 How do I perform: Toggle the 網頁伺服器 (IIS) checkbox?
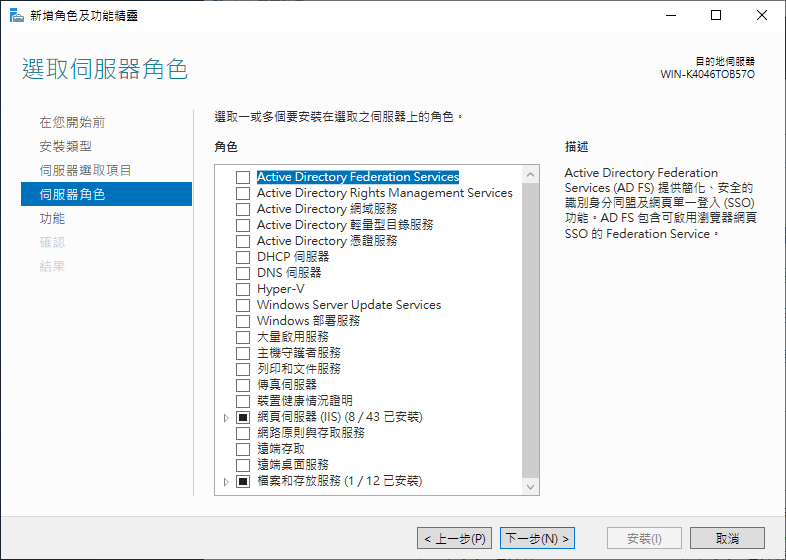pyautogui.click(x=243, y=417)
